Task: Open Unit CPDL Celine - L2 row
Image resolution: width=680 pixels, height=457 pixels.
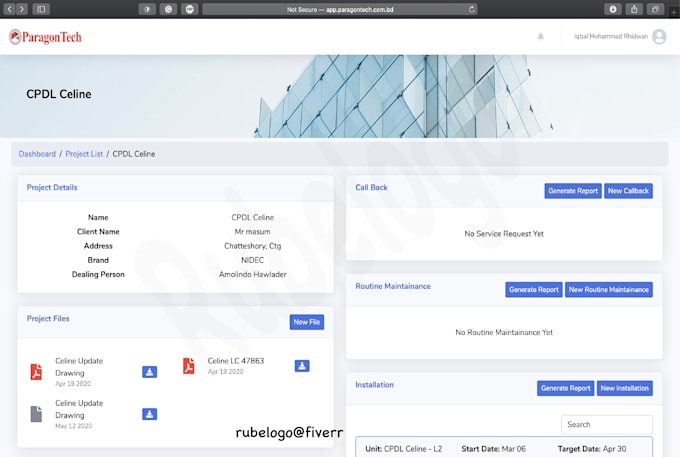Action: click(504, 447)
